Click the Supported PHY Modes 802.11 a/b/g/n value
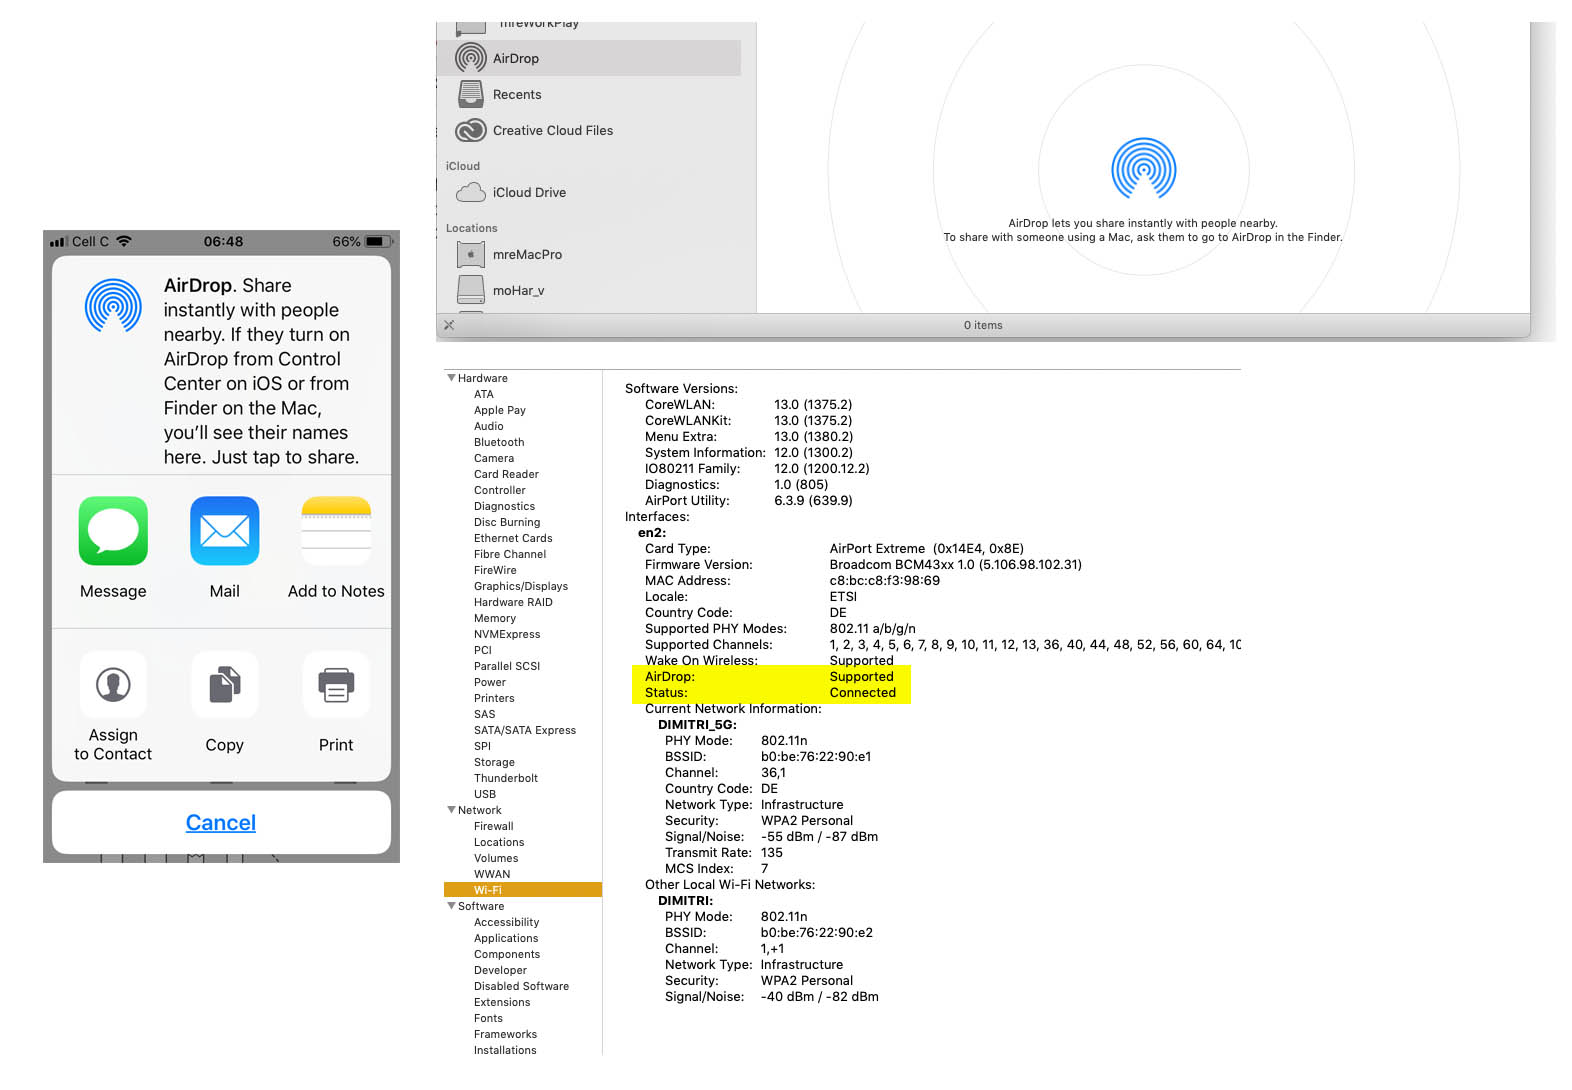The width and height of the screenshot is (1572, 1090). [872, 628]
